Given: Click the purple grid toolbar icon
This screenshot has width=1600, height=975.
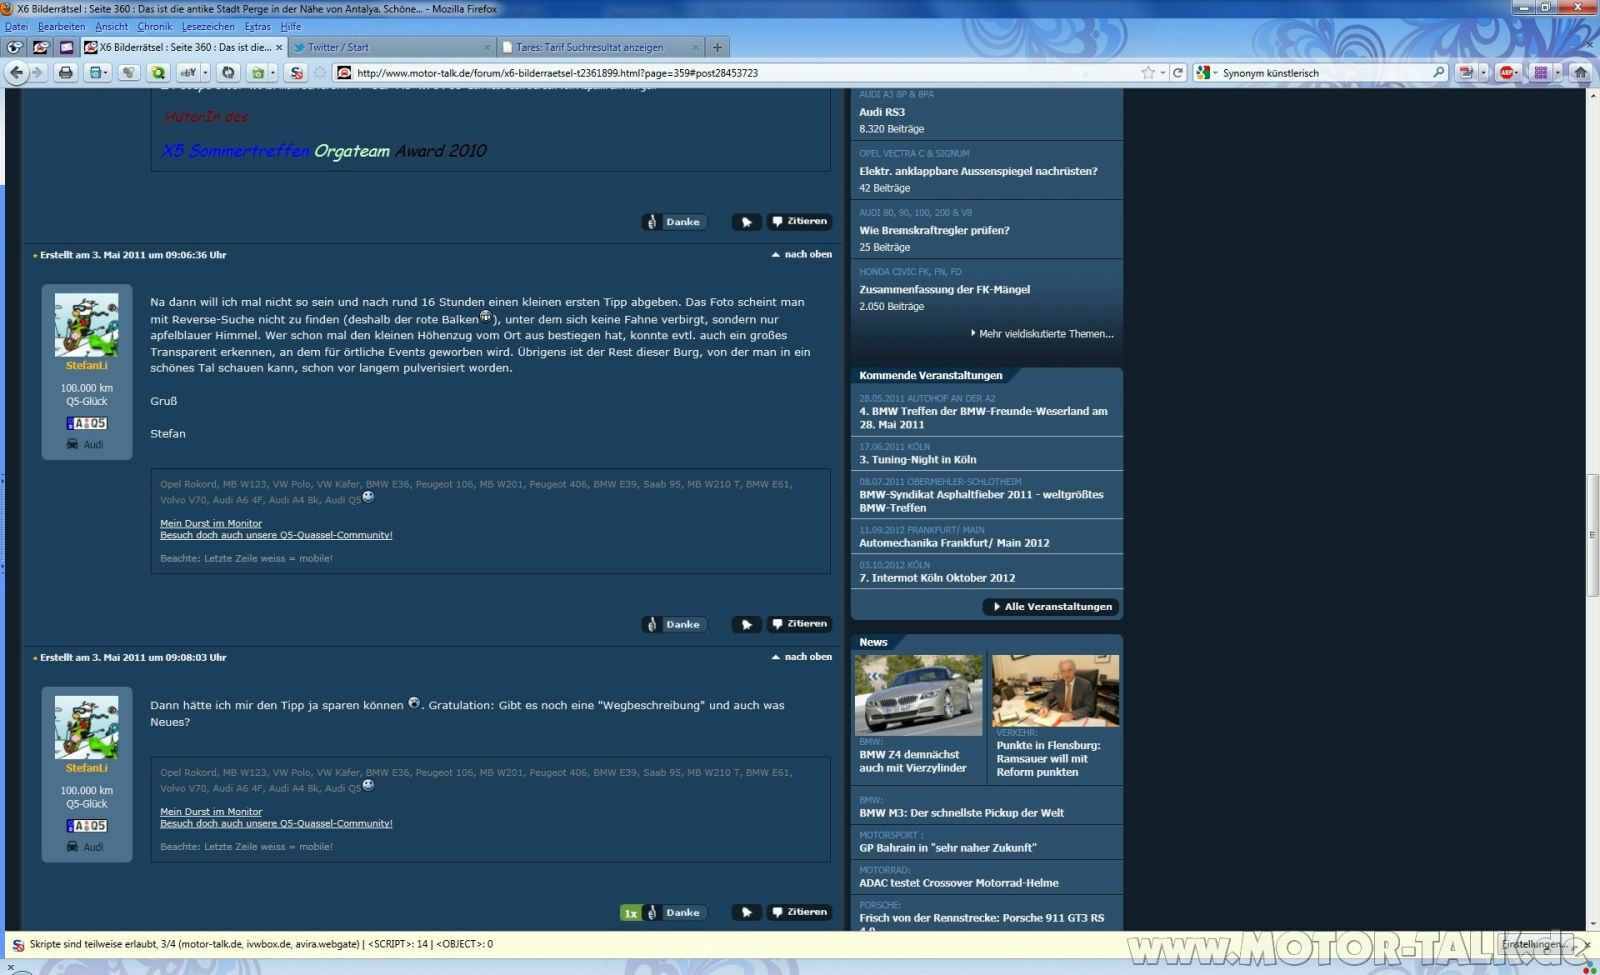Looking at the screenshot, I should 1541,73.
